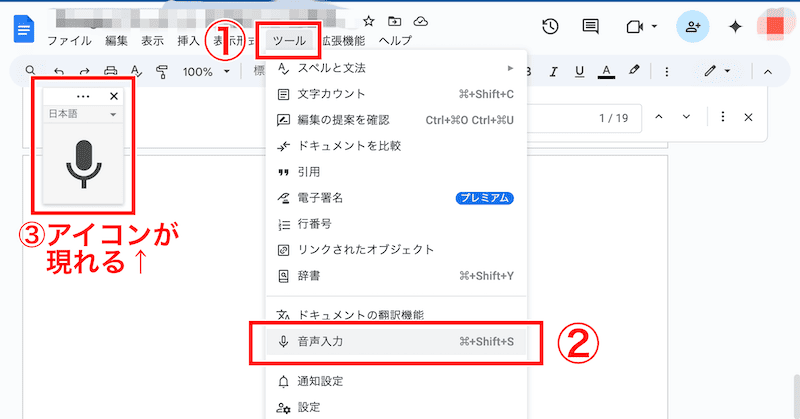This screenshot has height=419, width=800.
Task: Click the microphone icon to start voice input
Action: coord(84,163)
